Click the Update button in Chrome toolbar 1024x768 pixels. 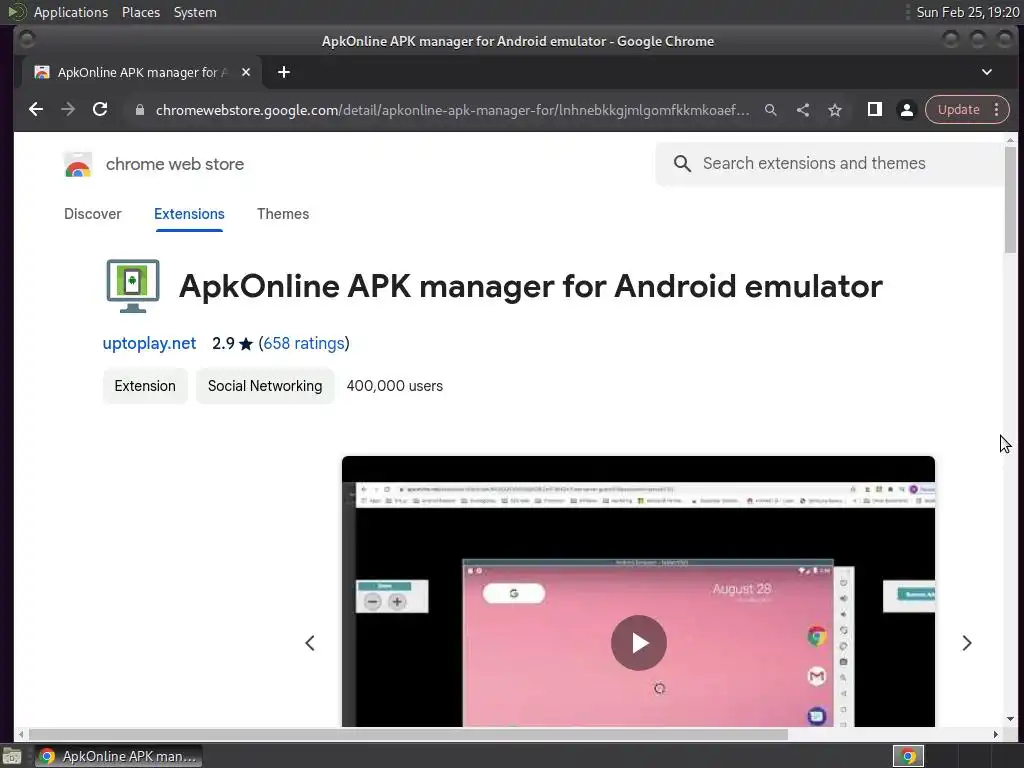(x=959, y=110)
